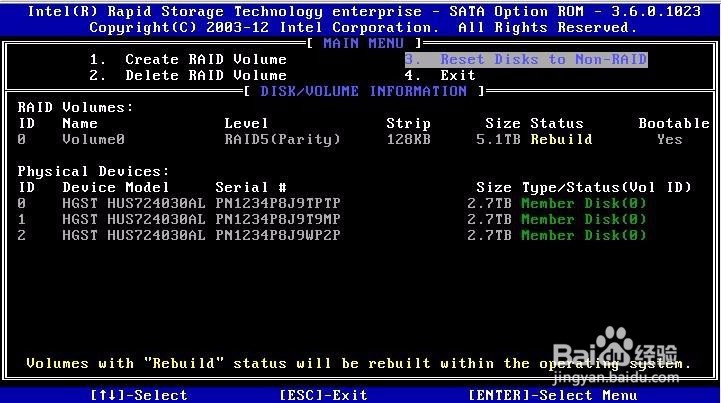Click the Name column header in RAID Volumes

(80, 123)
